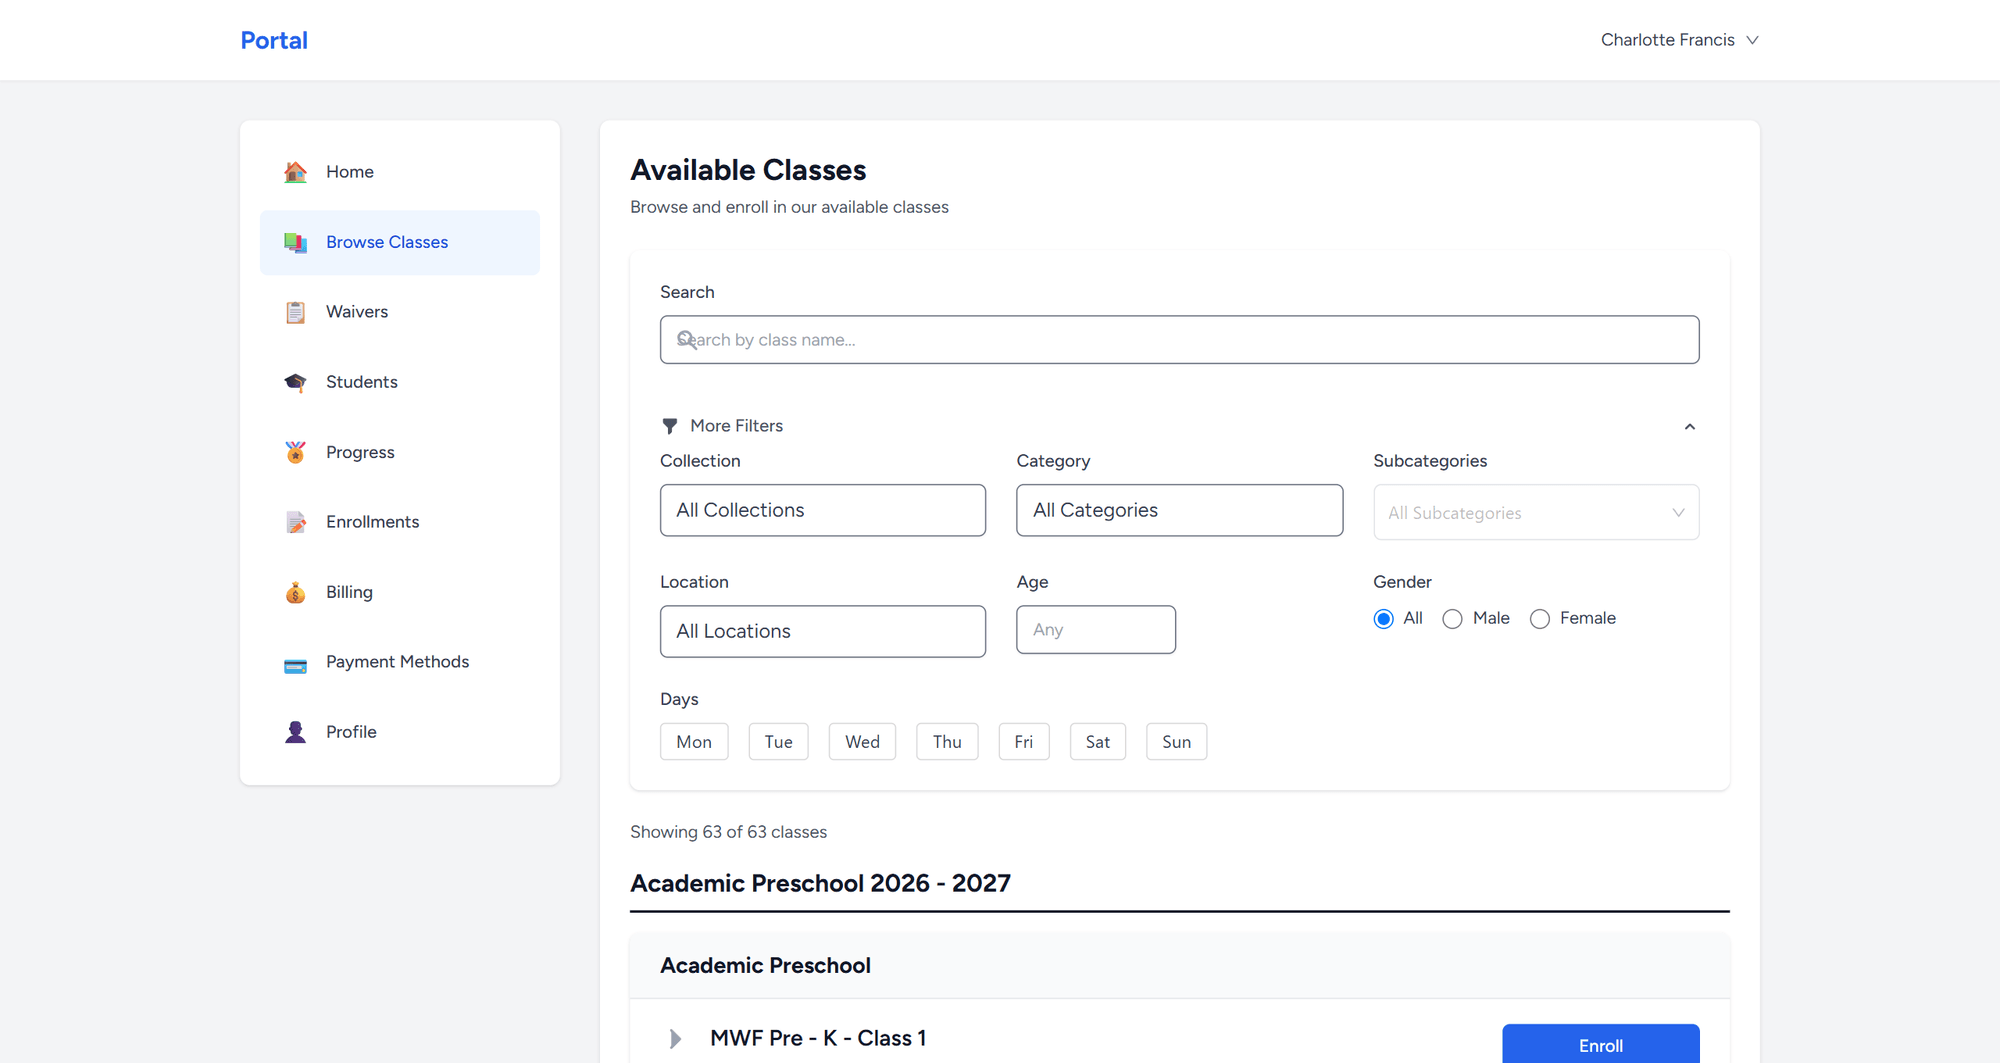
Task: Click the Enrollments pencil paper icon
Action: [x=295, y=522]
